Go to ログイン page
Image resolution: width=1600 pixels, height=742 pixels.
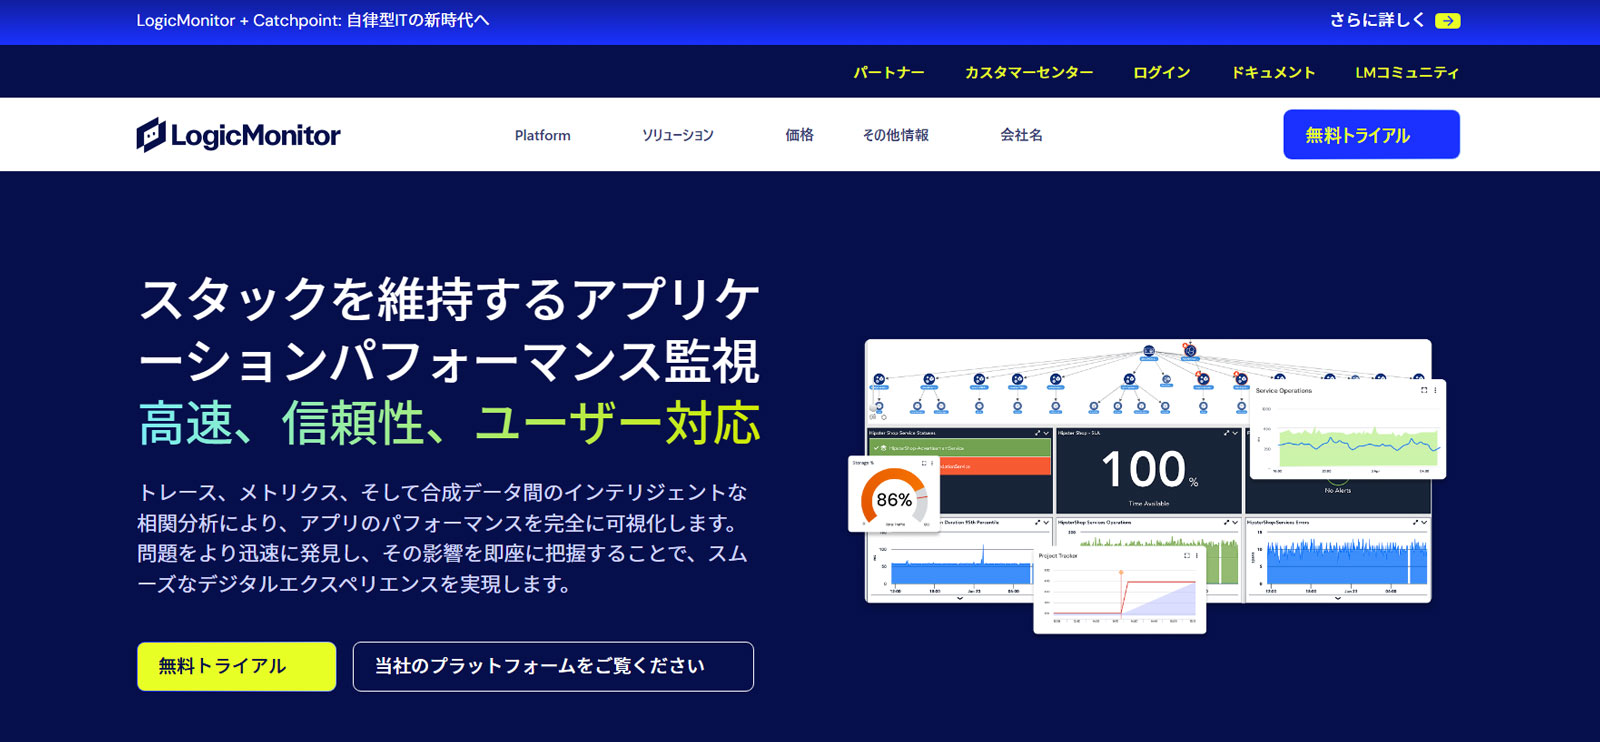[1161, 72]
